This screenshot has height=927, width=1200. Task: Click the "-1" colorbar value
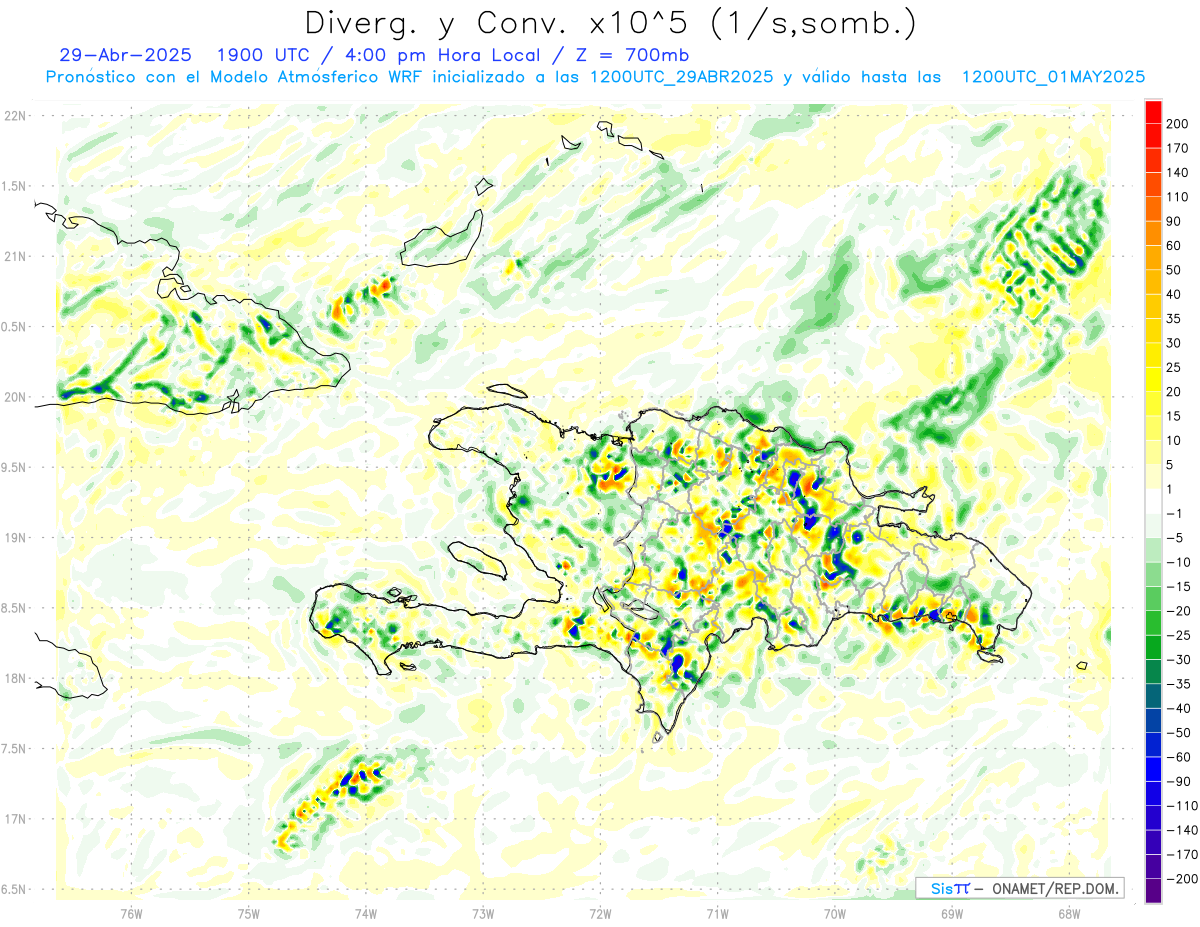[x=1175, y=513]
